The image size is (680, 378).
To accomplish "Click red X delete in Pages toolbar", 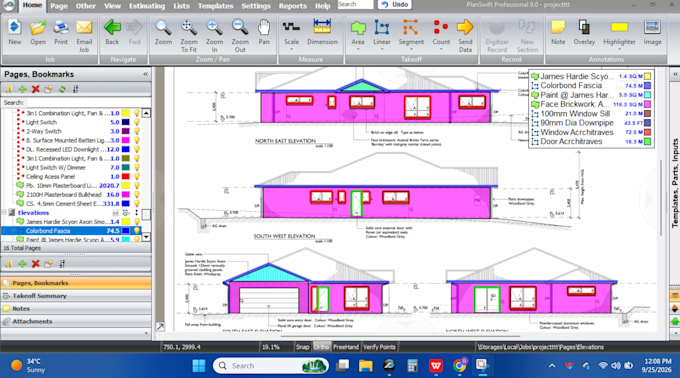I will (x=36, y=89).
